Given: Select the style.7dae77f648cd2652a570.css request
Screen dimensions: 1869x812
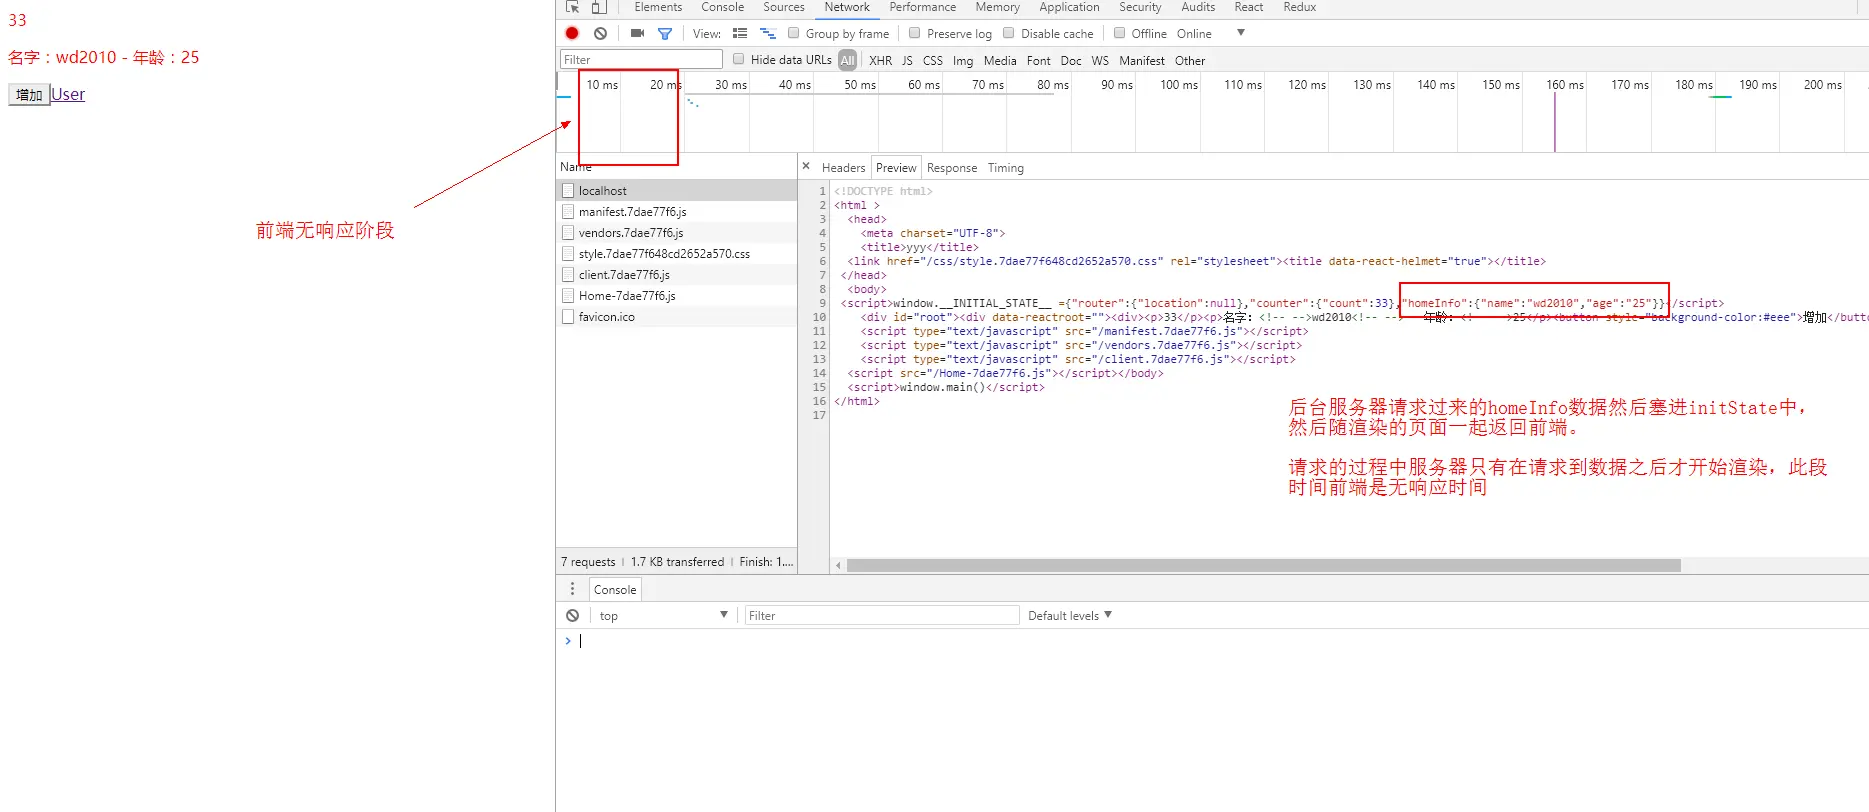Looking at the screenshot, I should (676, 253).
